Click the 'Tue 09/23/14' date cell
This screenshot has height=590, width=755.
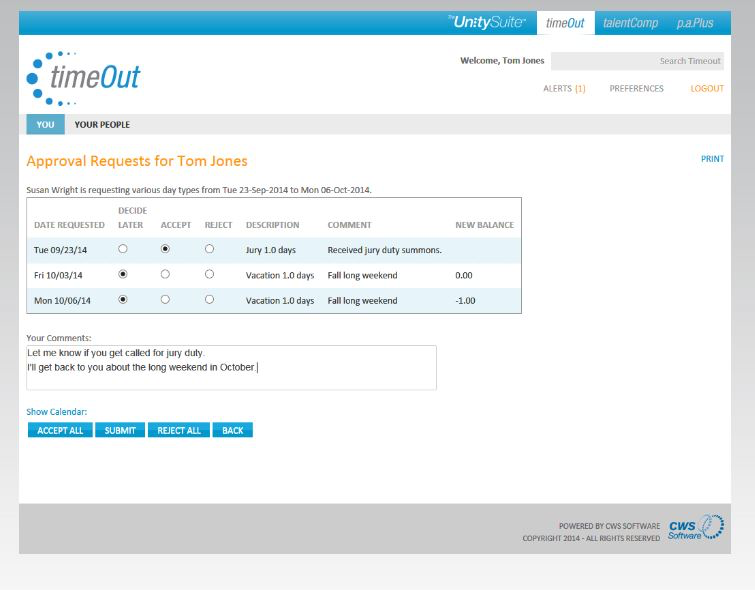pos(60,250)
